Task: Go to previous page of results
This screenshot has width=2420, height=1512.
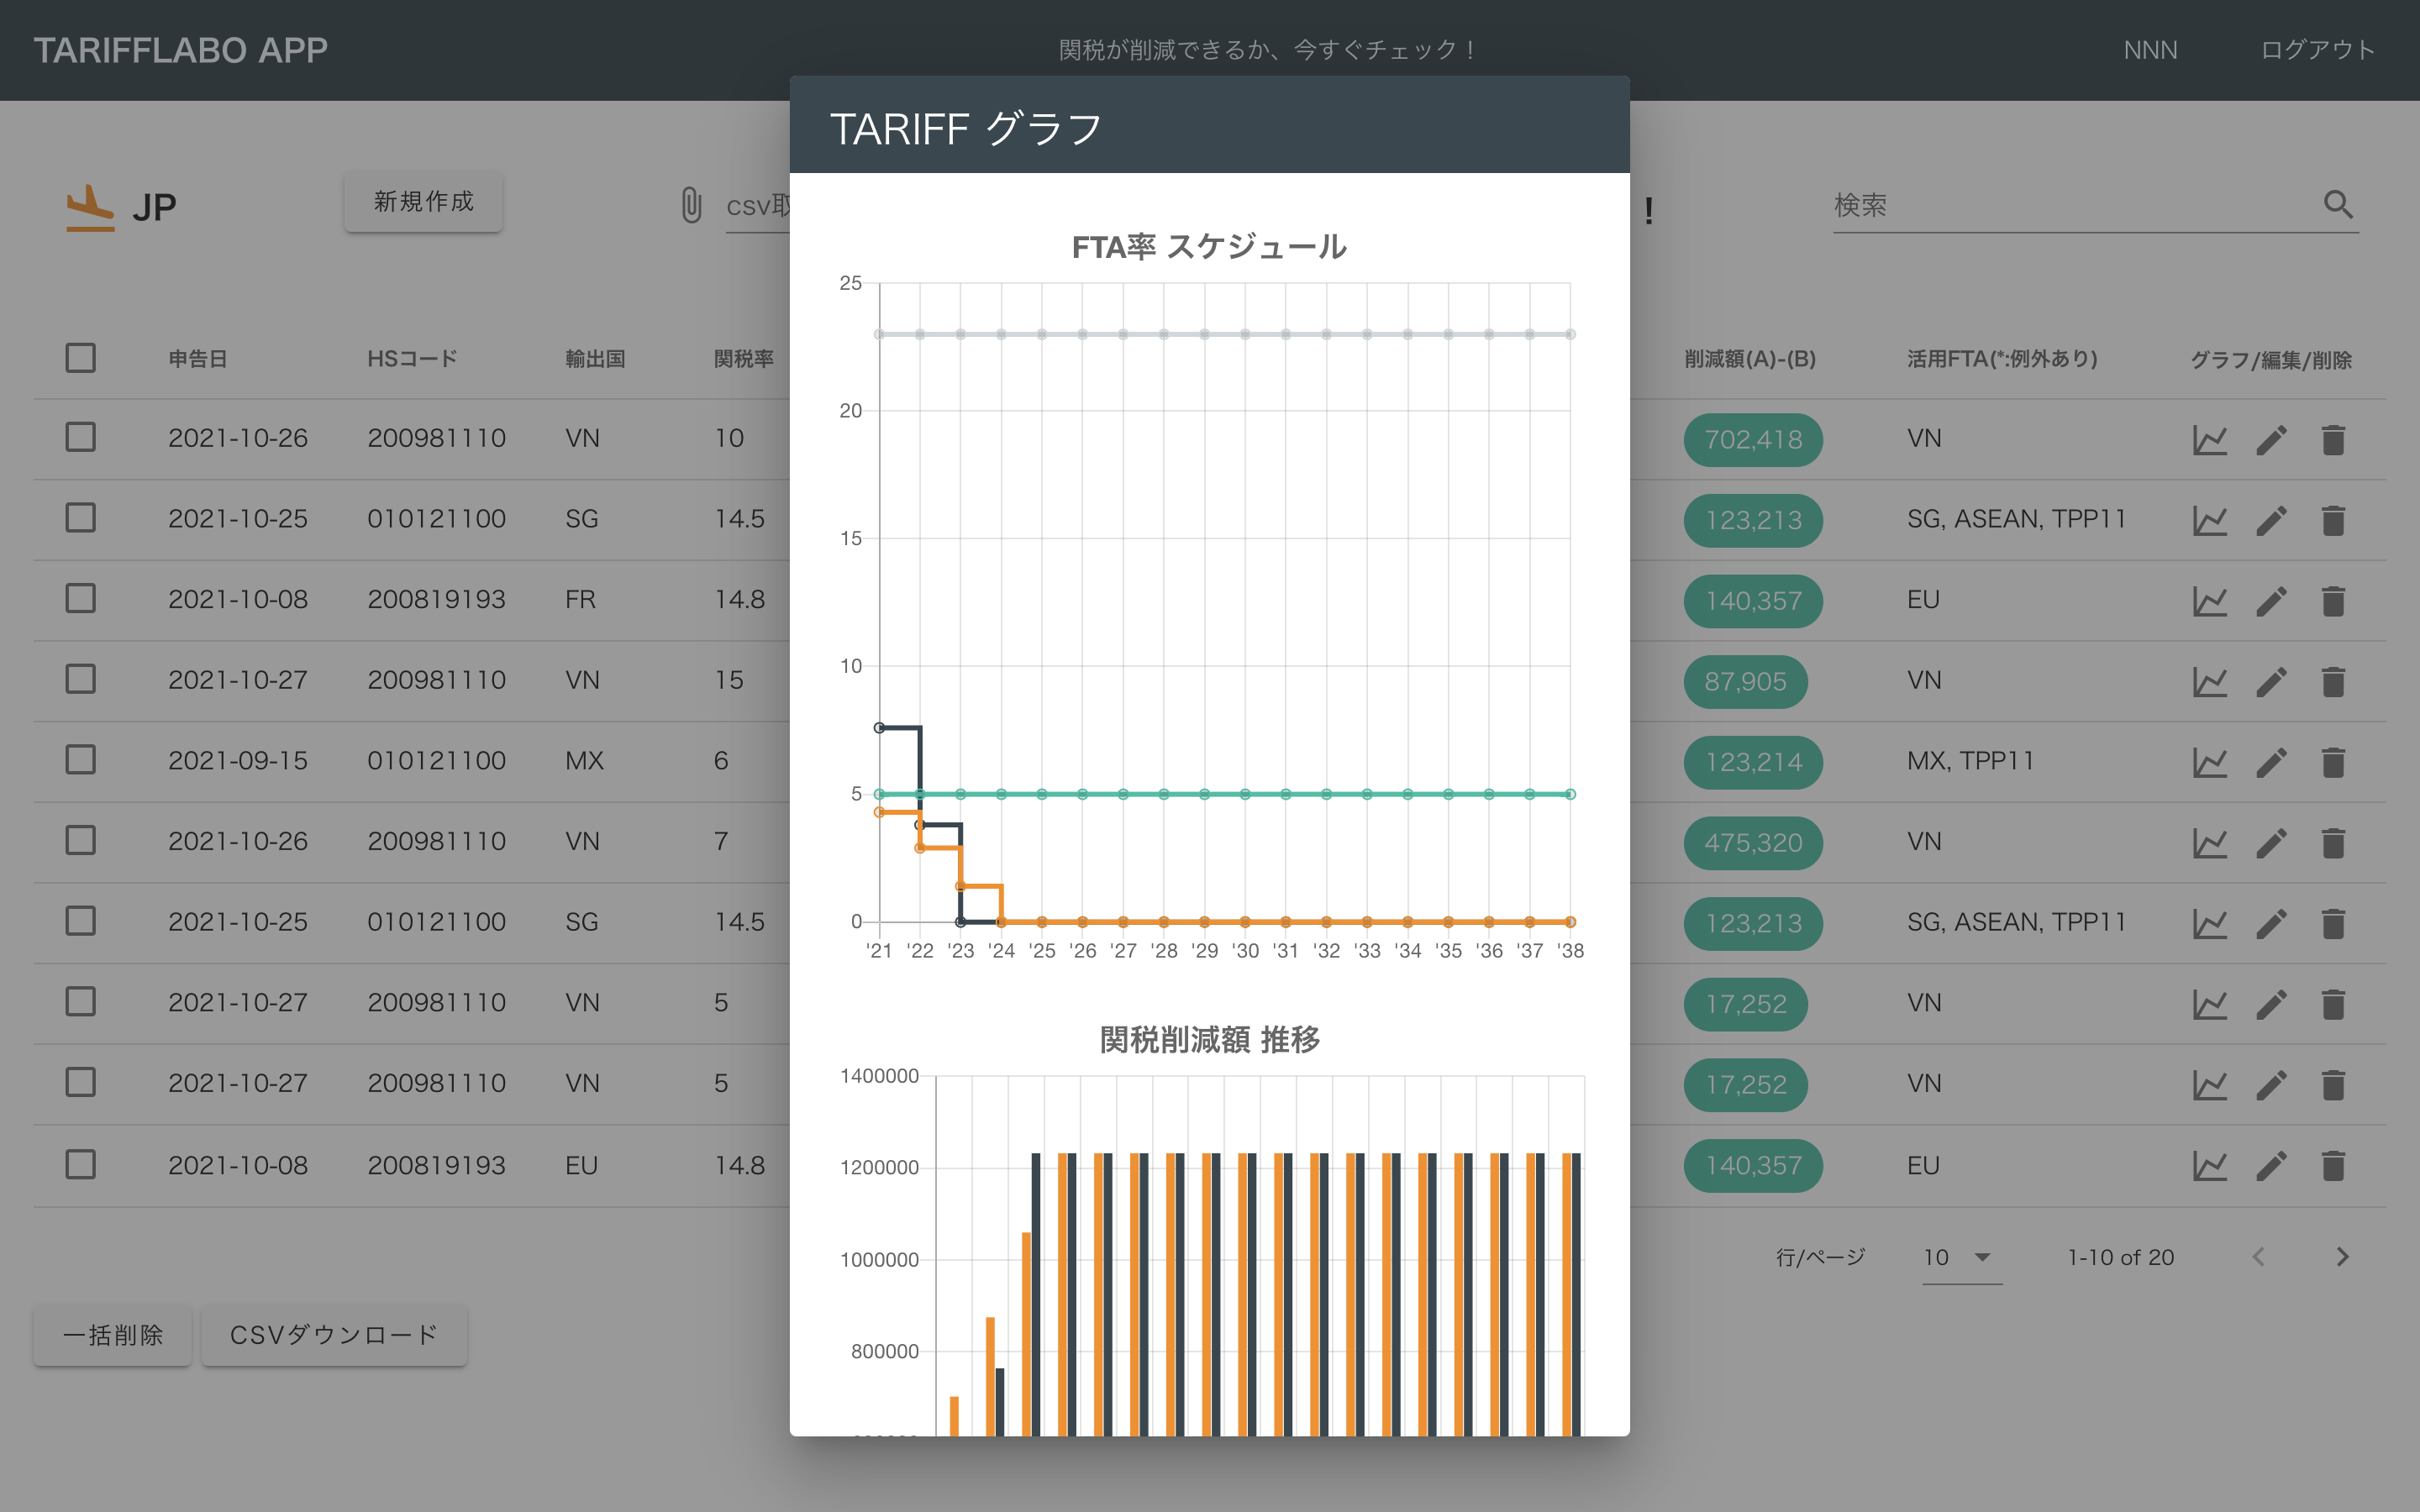Action: click(x=2258, y=1257)
